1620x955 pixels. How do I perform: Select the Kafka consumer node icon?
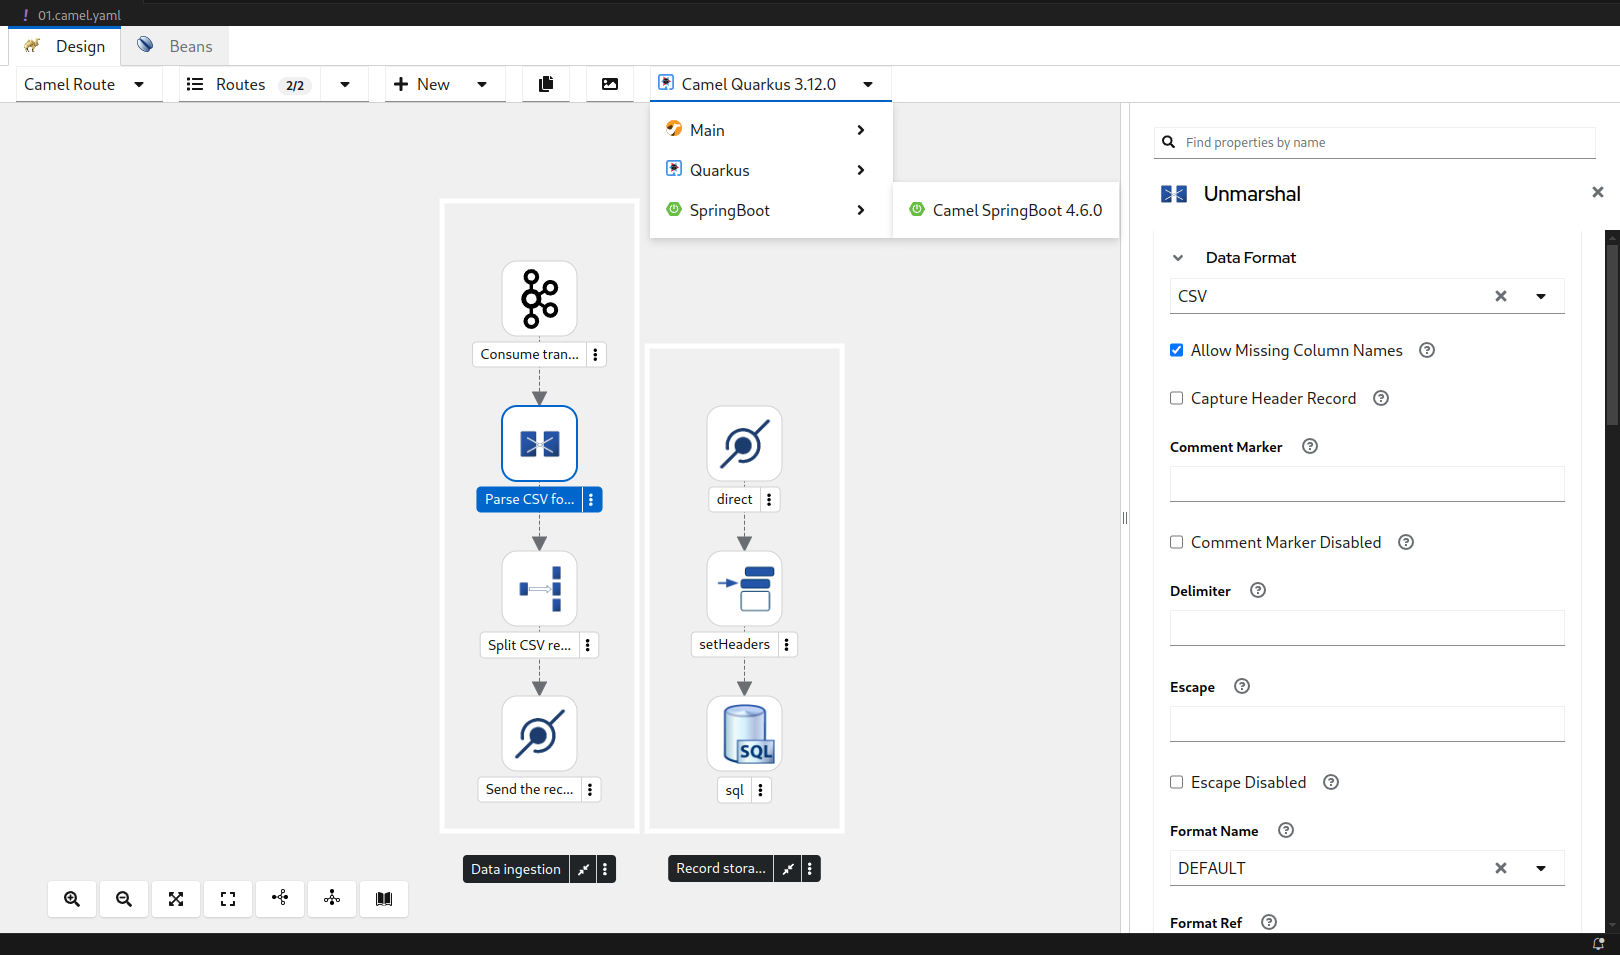[x=539, y=299]
